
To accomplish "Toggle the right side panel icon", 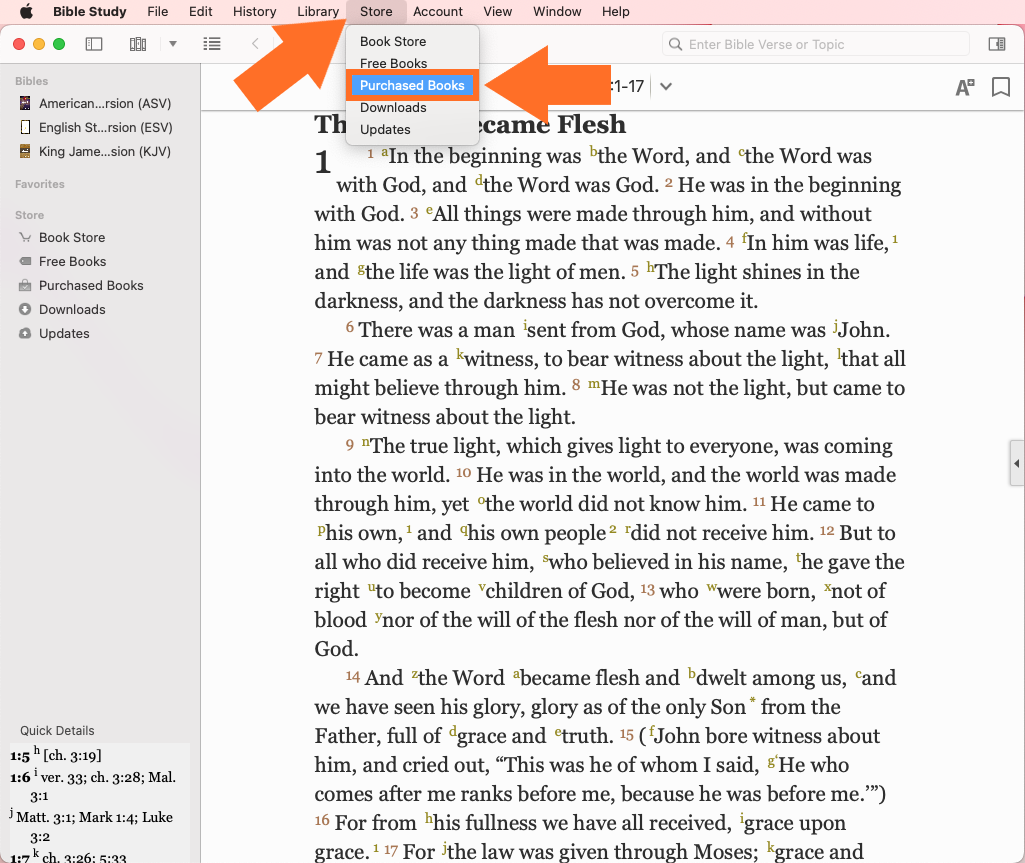I will coord(996,44).
